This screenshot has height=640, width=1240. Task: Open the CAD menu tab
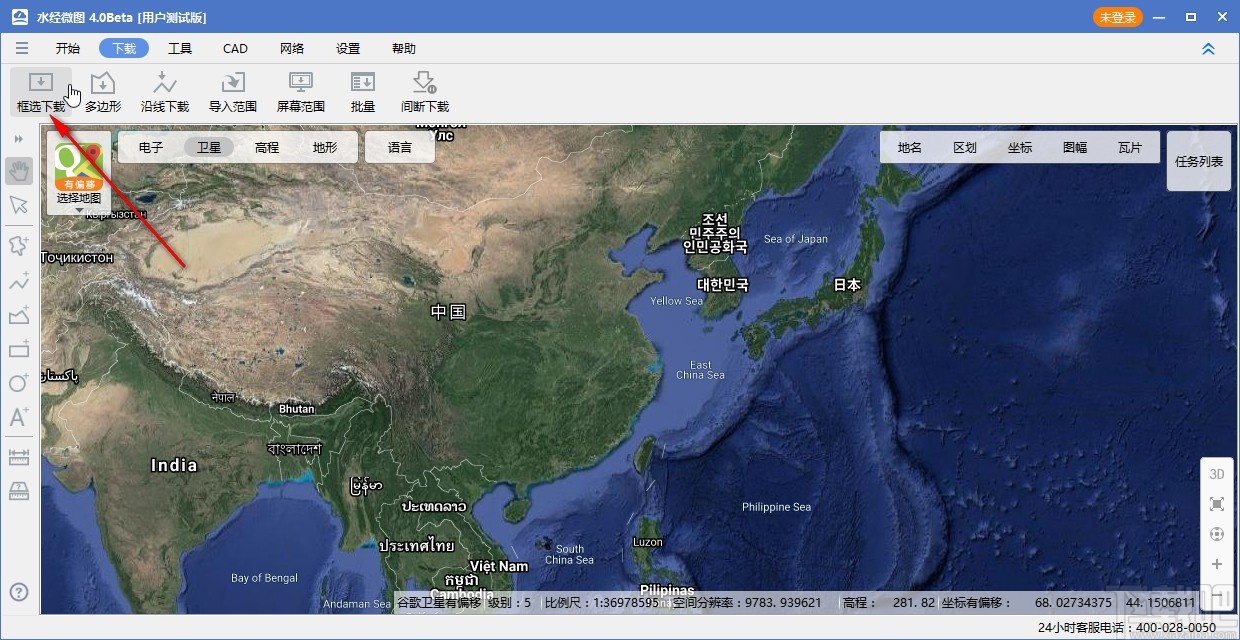coord(234,48)
